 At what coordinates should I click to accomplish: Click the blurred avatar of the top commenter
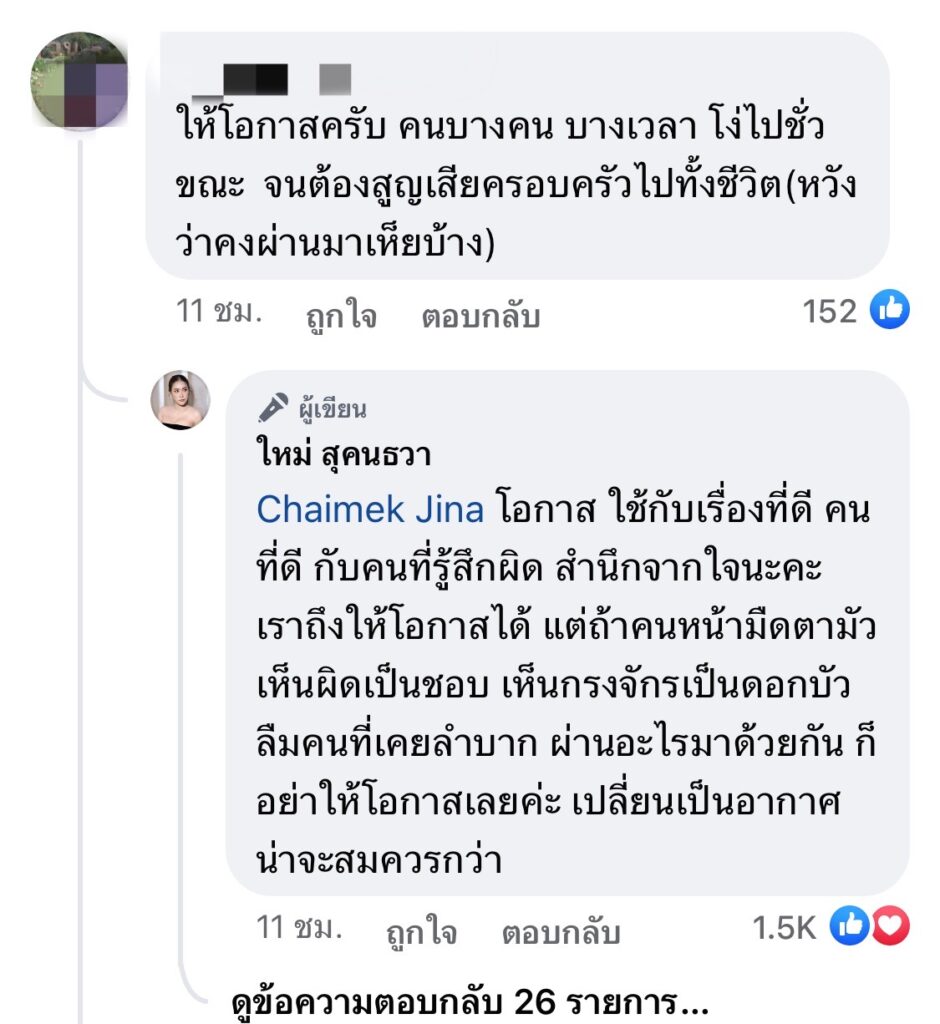click(x=79, y=80)
